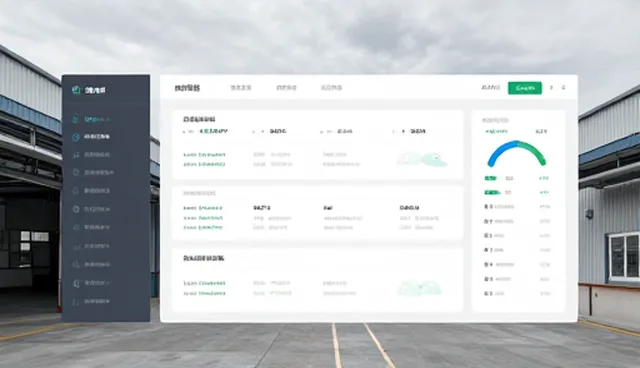
Task: Switch to the second top bar tab
Action: tap(241, 88)
